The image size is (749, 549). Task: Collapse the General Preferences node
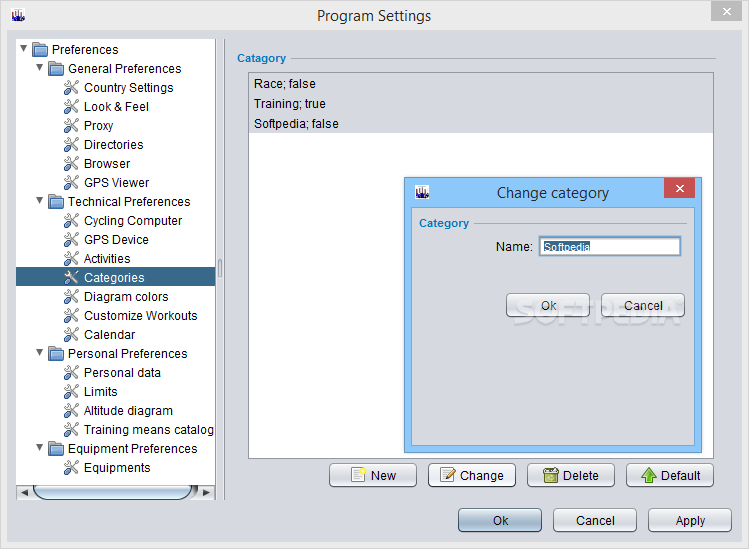[40, 67]
